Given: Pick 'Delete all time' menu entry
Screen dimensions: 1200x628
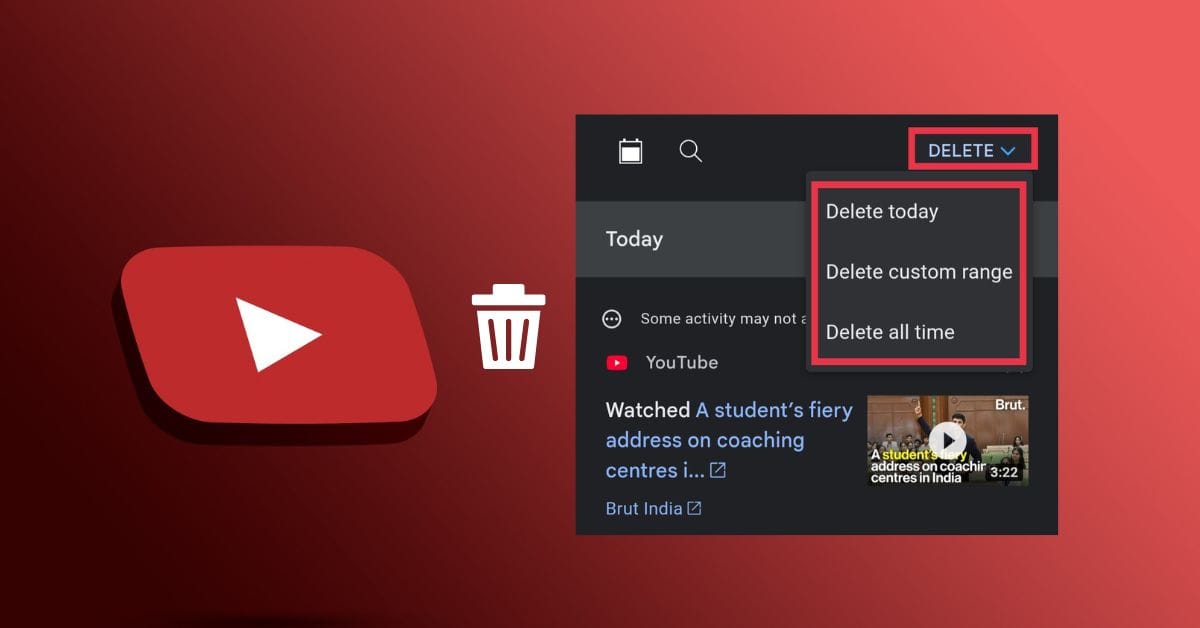Looking at the screenshot, I should pyautogui.click(x=890, y=332).
